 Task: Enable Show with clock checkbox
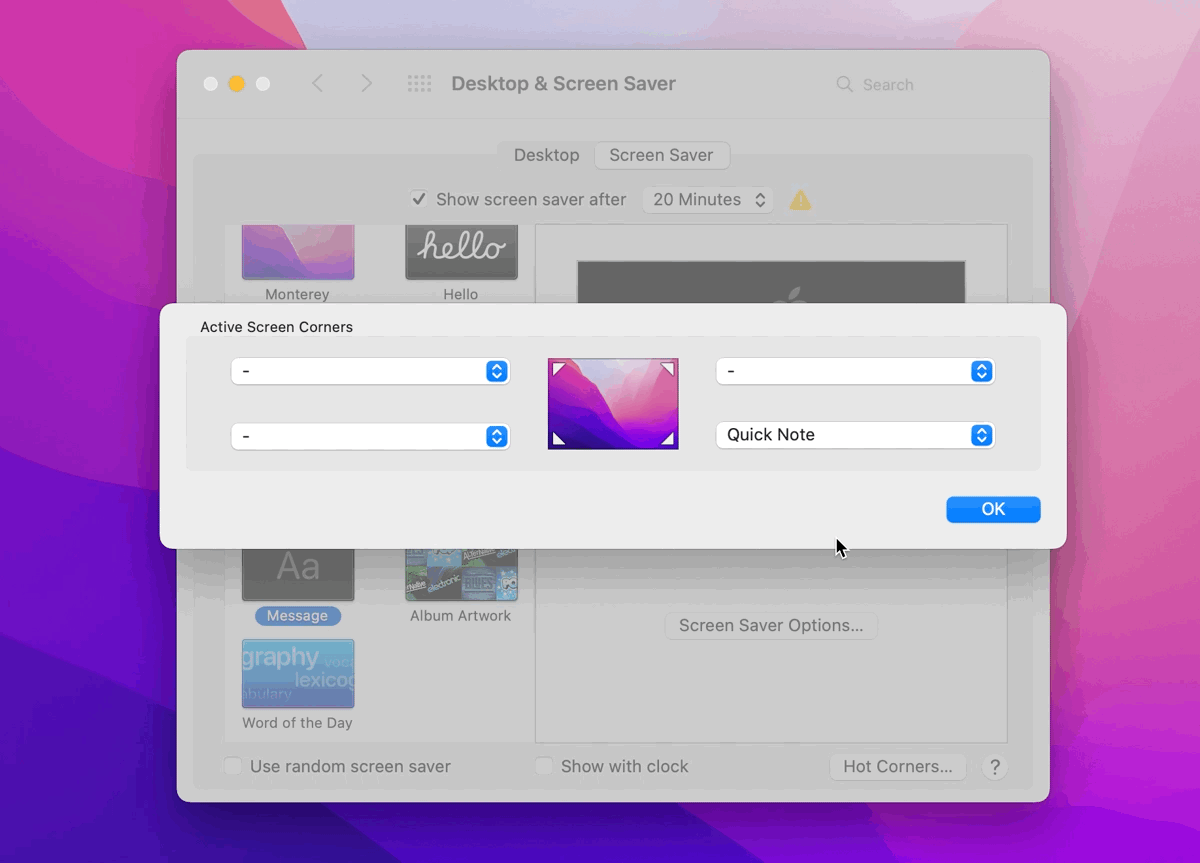(x=544, y=766)
